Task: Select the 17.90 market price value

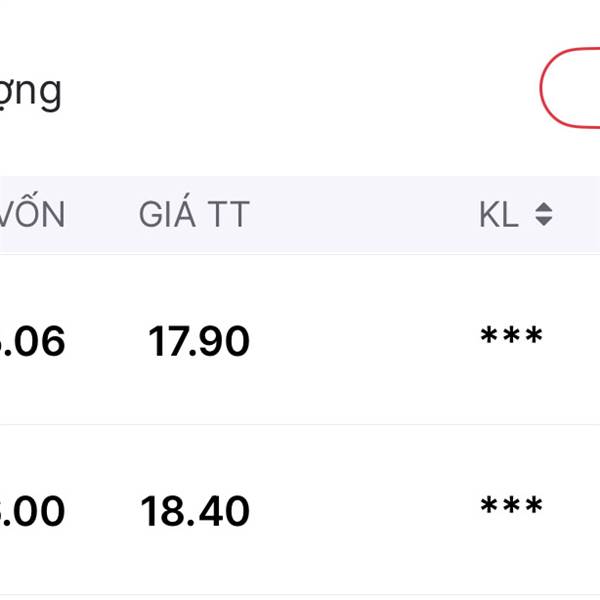Action: click(x=199, y=341)
